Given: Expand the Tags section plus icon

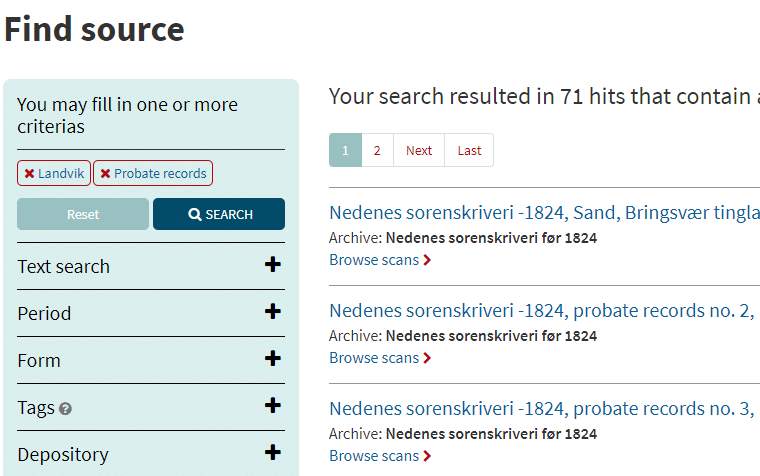Looking at the screenshot, I should 272,405.
